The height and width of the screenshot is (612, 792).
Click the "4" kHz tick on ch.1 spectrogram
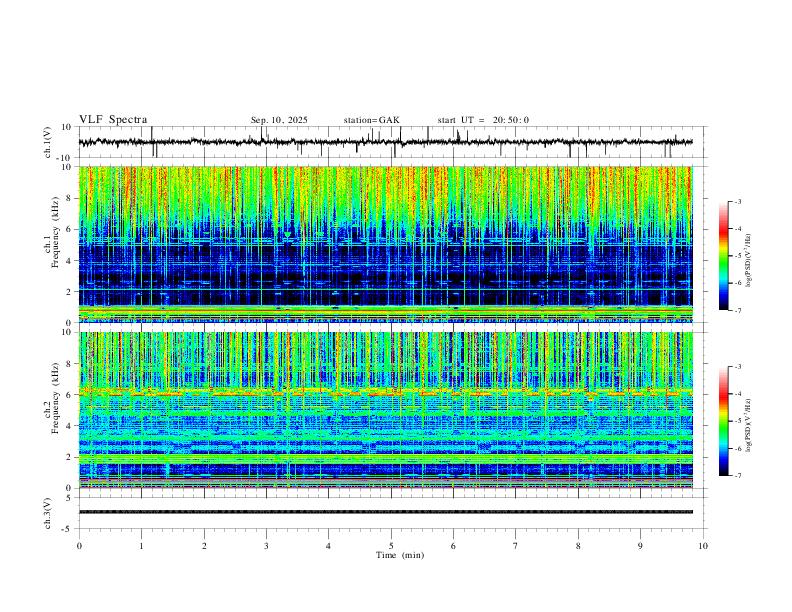click(69, 261)
